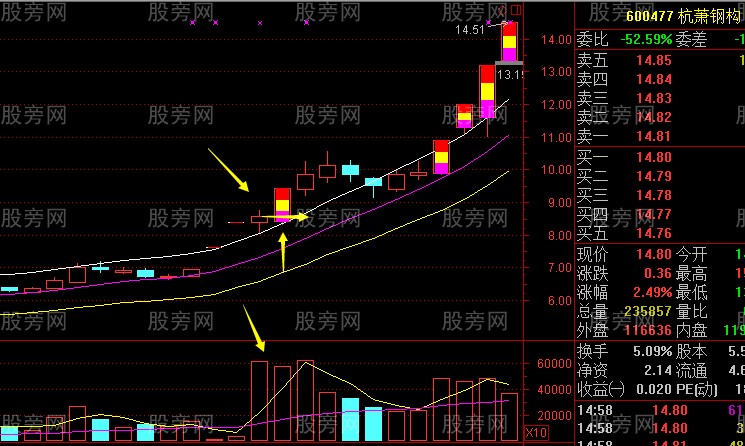Click the 60000 volume axis label

pos(554,363)
